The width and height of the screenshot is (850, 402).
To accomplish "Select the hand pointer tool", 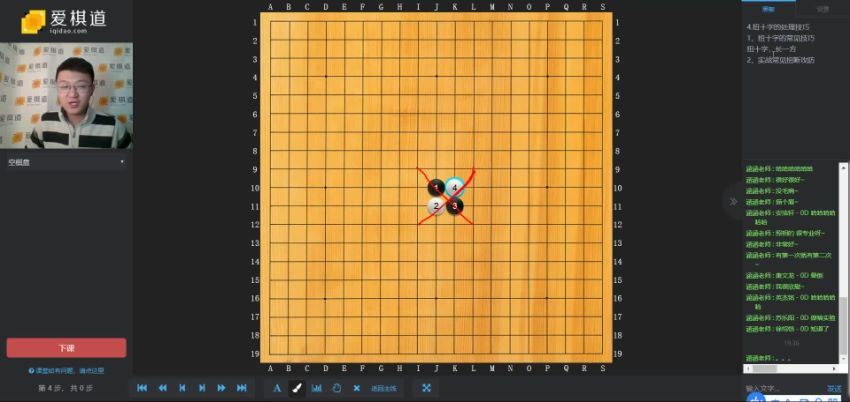I will 337,388.
